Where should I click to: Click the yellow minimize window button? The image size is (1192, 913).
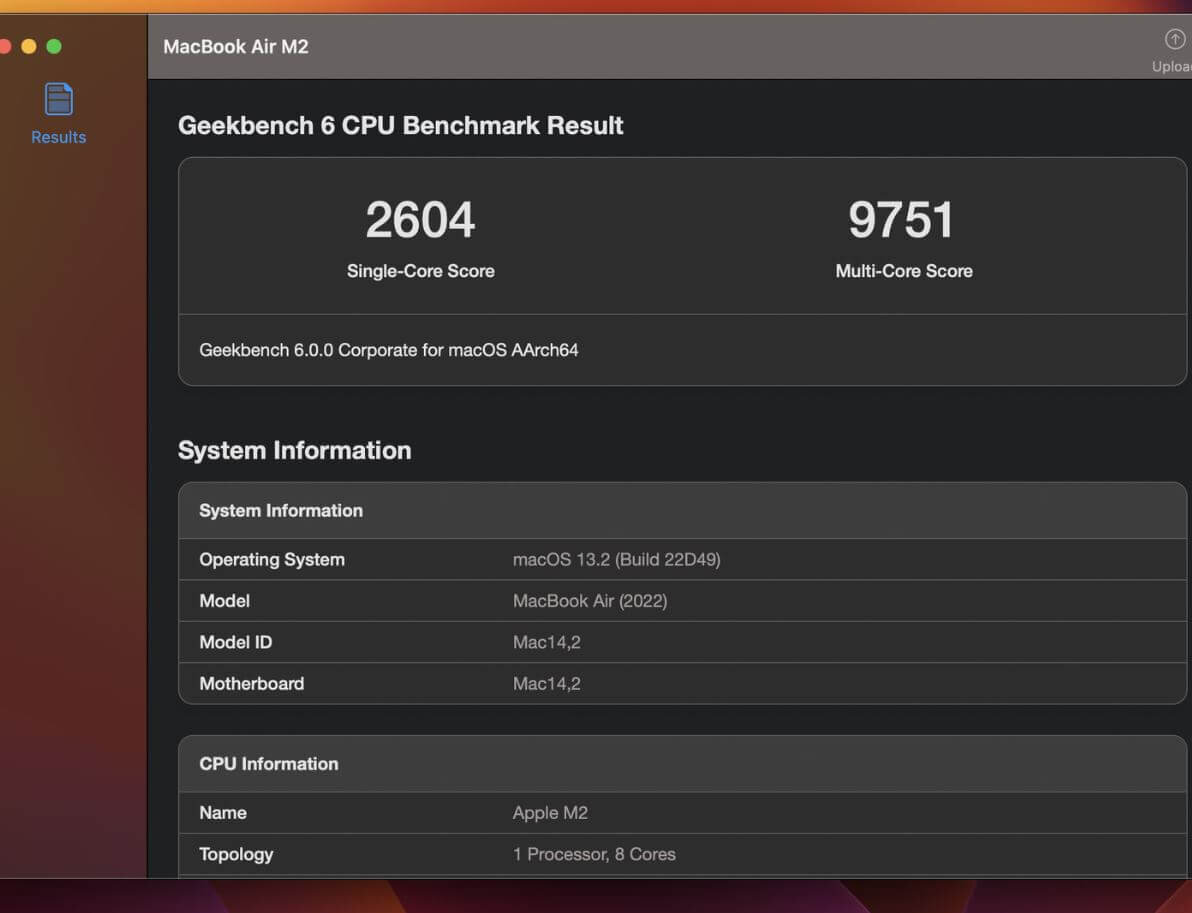coord(29,46)
